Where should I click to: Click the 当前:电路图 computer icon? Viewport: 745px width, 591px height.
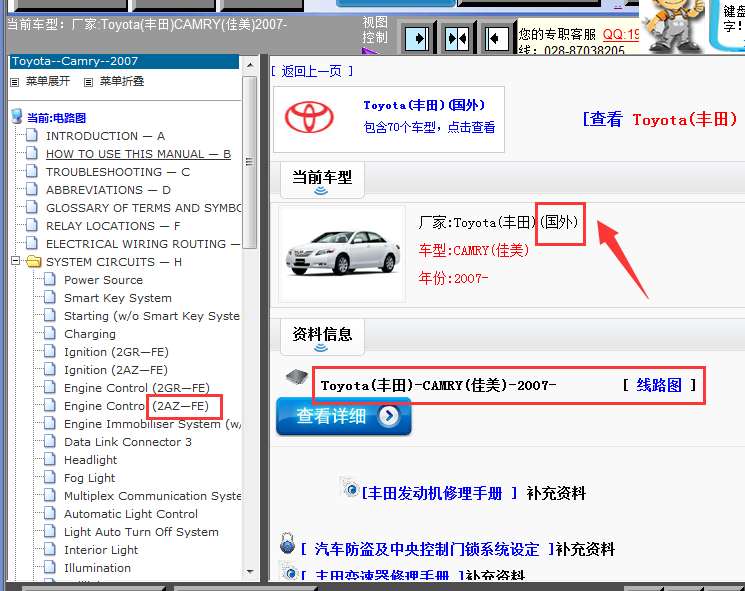coord(17,116)
